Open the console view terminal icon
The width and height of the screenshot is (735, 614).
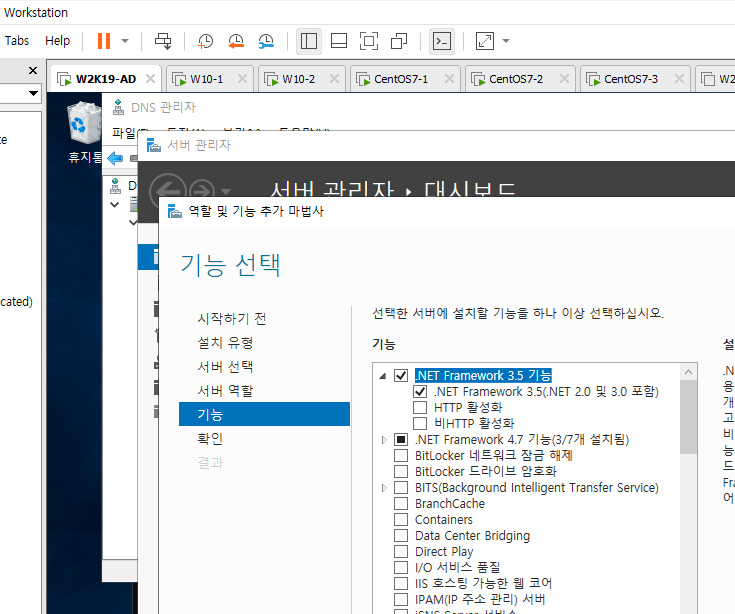[442, 41]
